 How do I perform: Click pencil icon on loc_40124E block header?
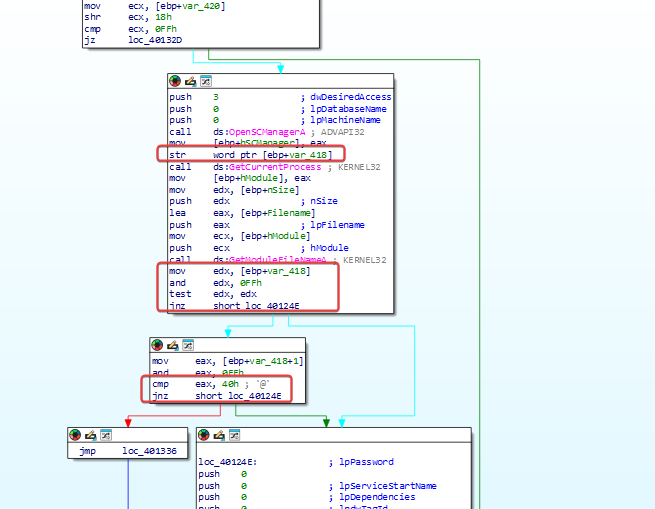[219, 435]
